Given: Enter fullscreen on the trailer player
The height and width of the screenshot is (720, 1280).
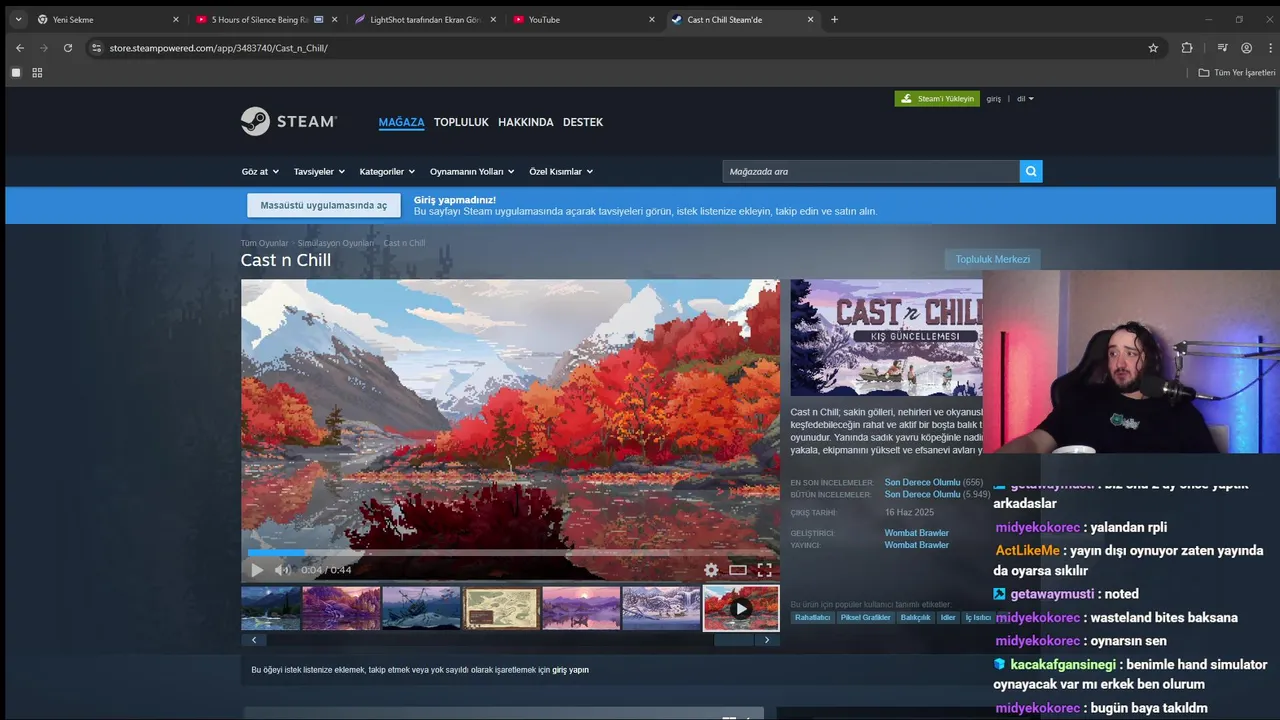Looking at the screenshot, I should click(x=764, y=570).
